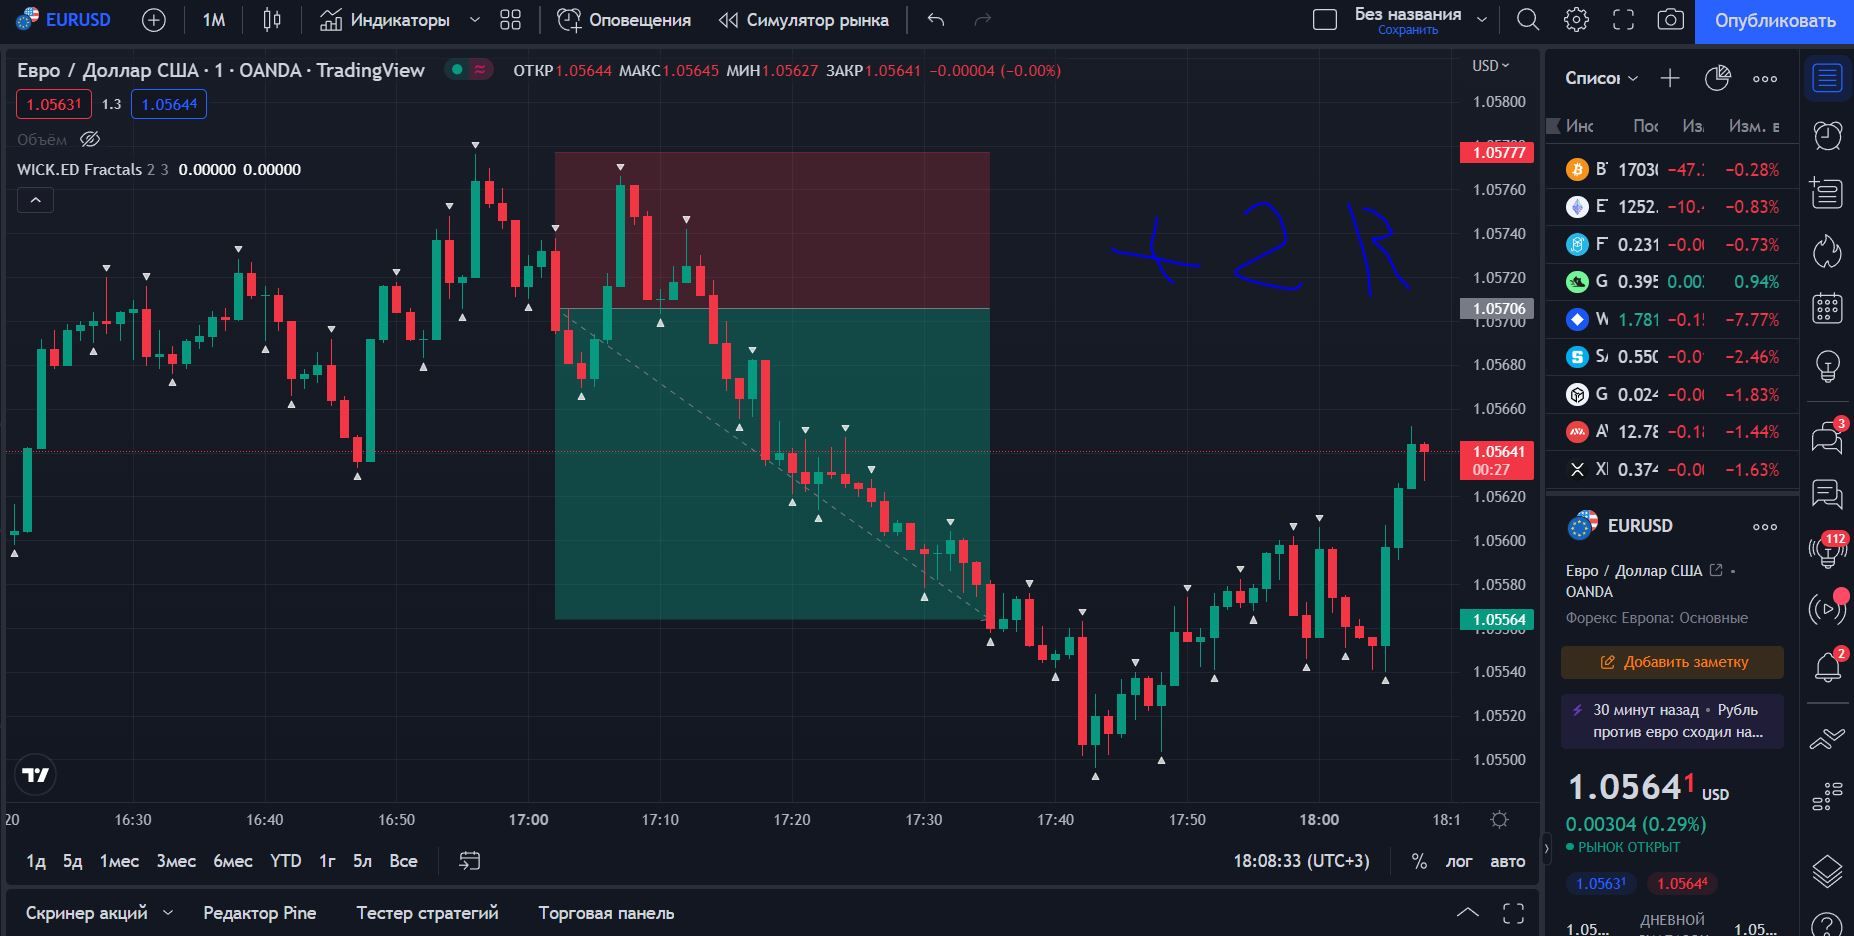The height and width of the screenshot is (936, 1854).
Task: Click the Опубликовать button
Action: pos(1774,21)
